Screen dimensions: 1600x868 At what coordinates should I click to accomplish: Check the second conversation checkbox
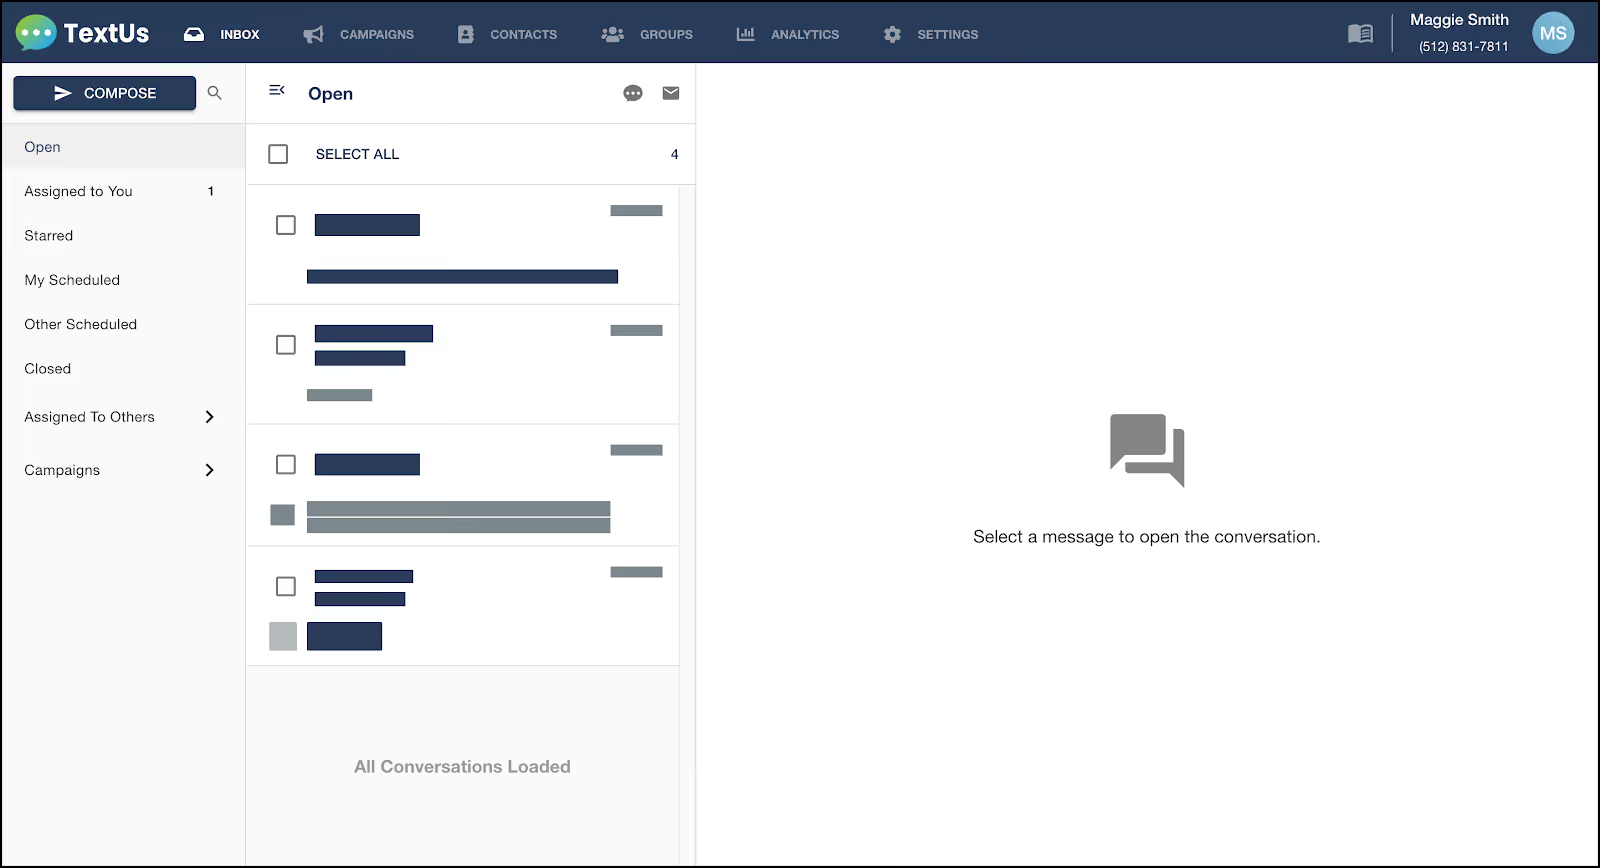pyautogui.click(x=286, y=345)
